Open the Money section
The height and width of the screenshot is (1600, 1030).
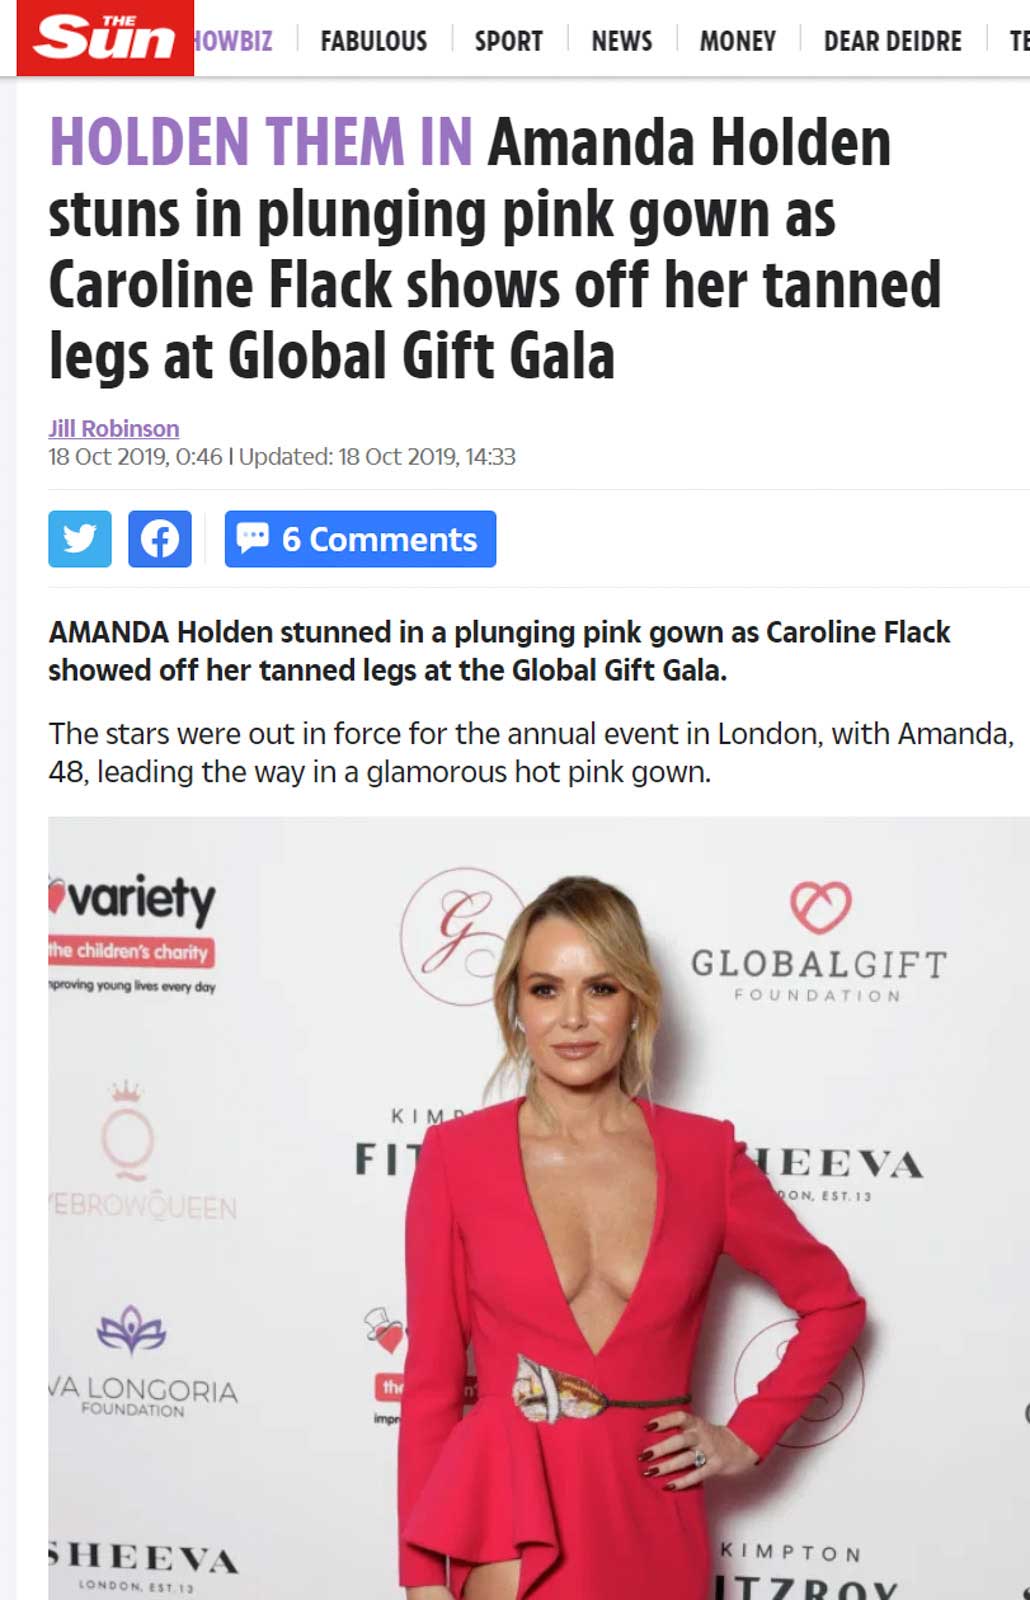click(x=737, y=41)
